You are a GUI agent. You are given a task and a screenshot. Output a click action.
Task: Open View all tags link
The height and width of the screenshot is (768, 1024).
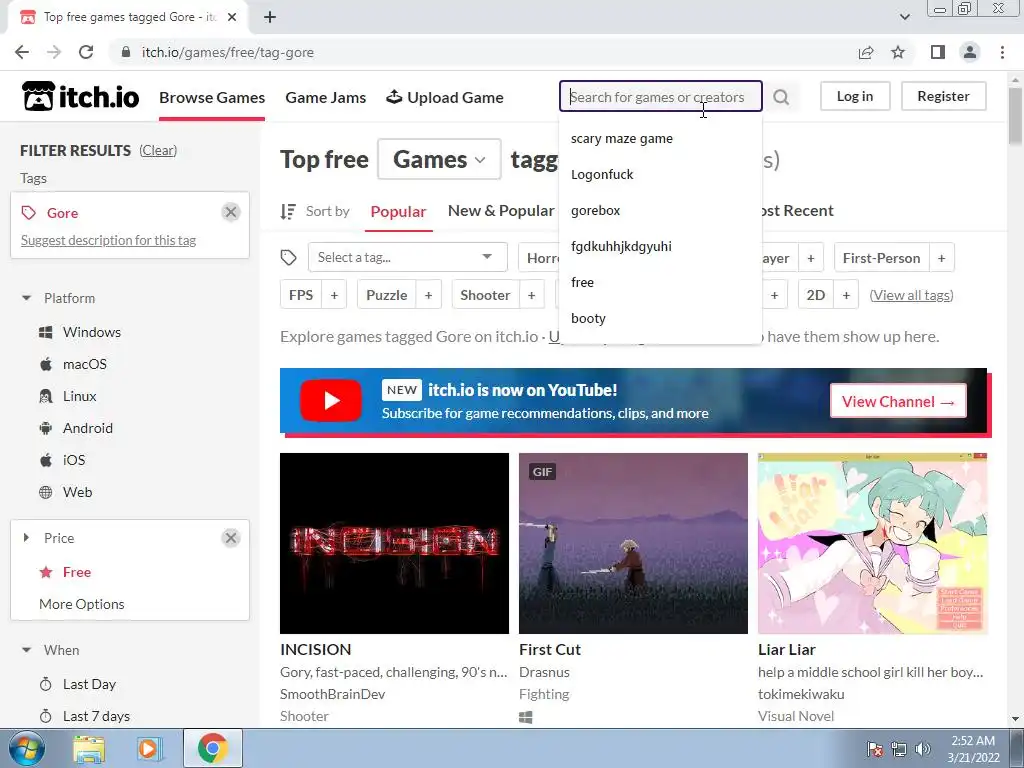coord(912,295)
